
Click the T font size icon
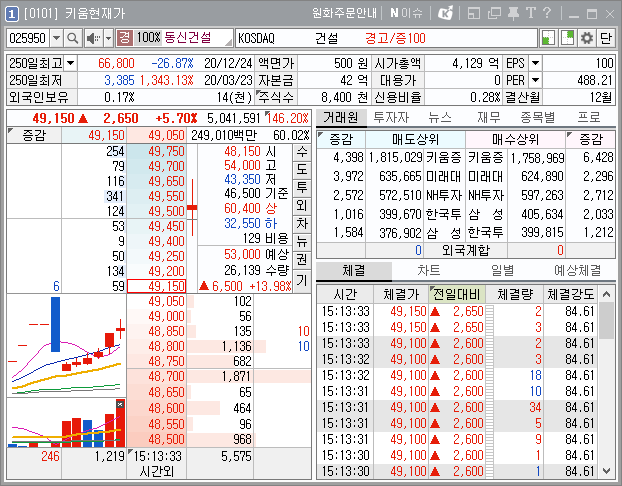click(531, 13)
